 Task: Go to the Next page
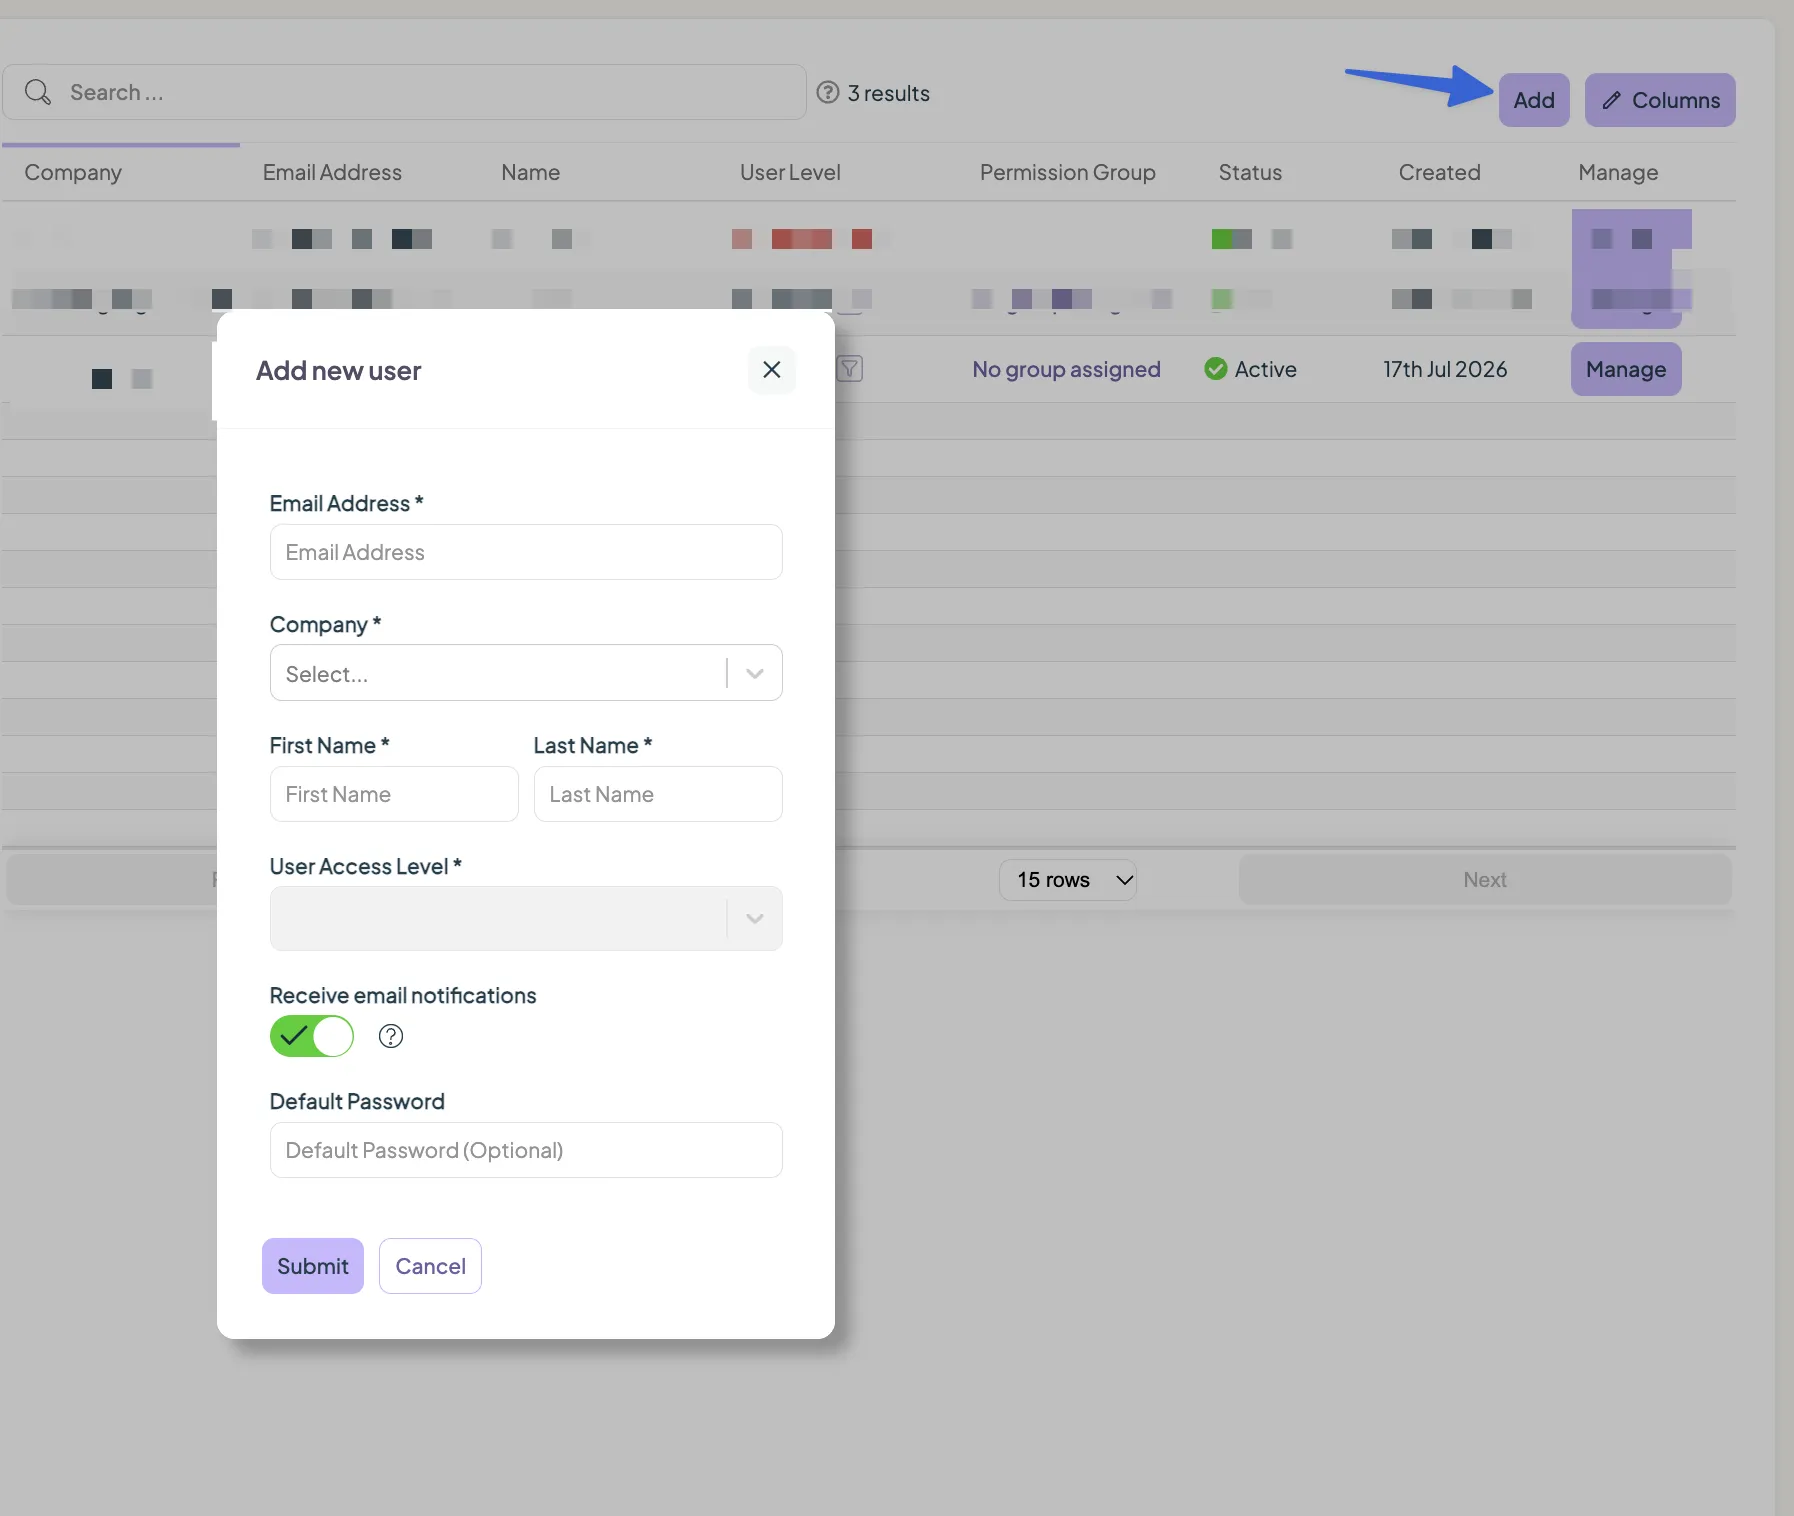(1485, 880)
